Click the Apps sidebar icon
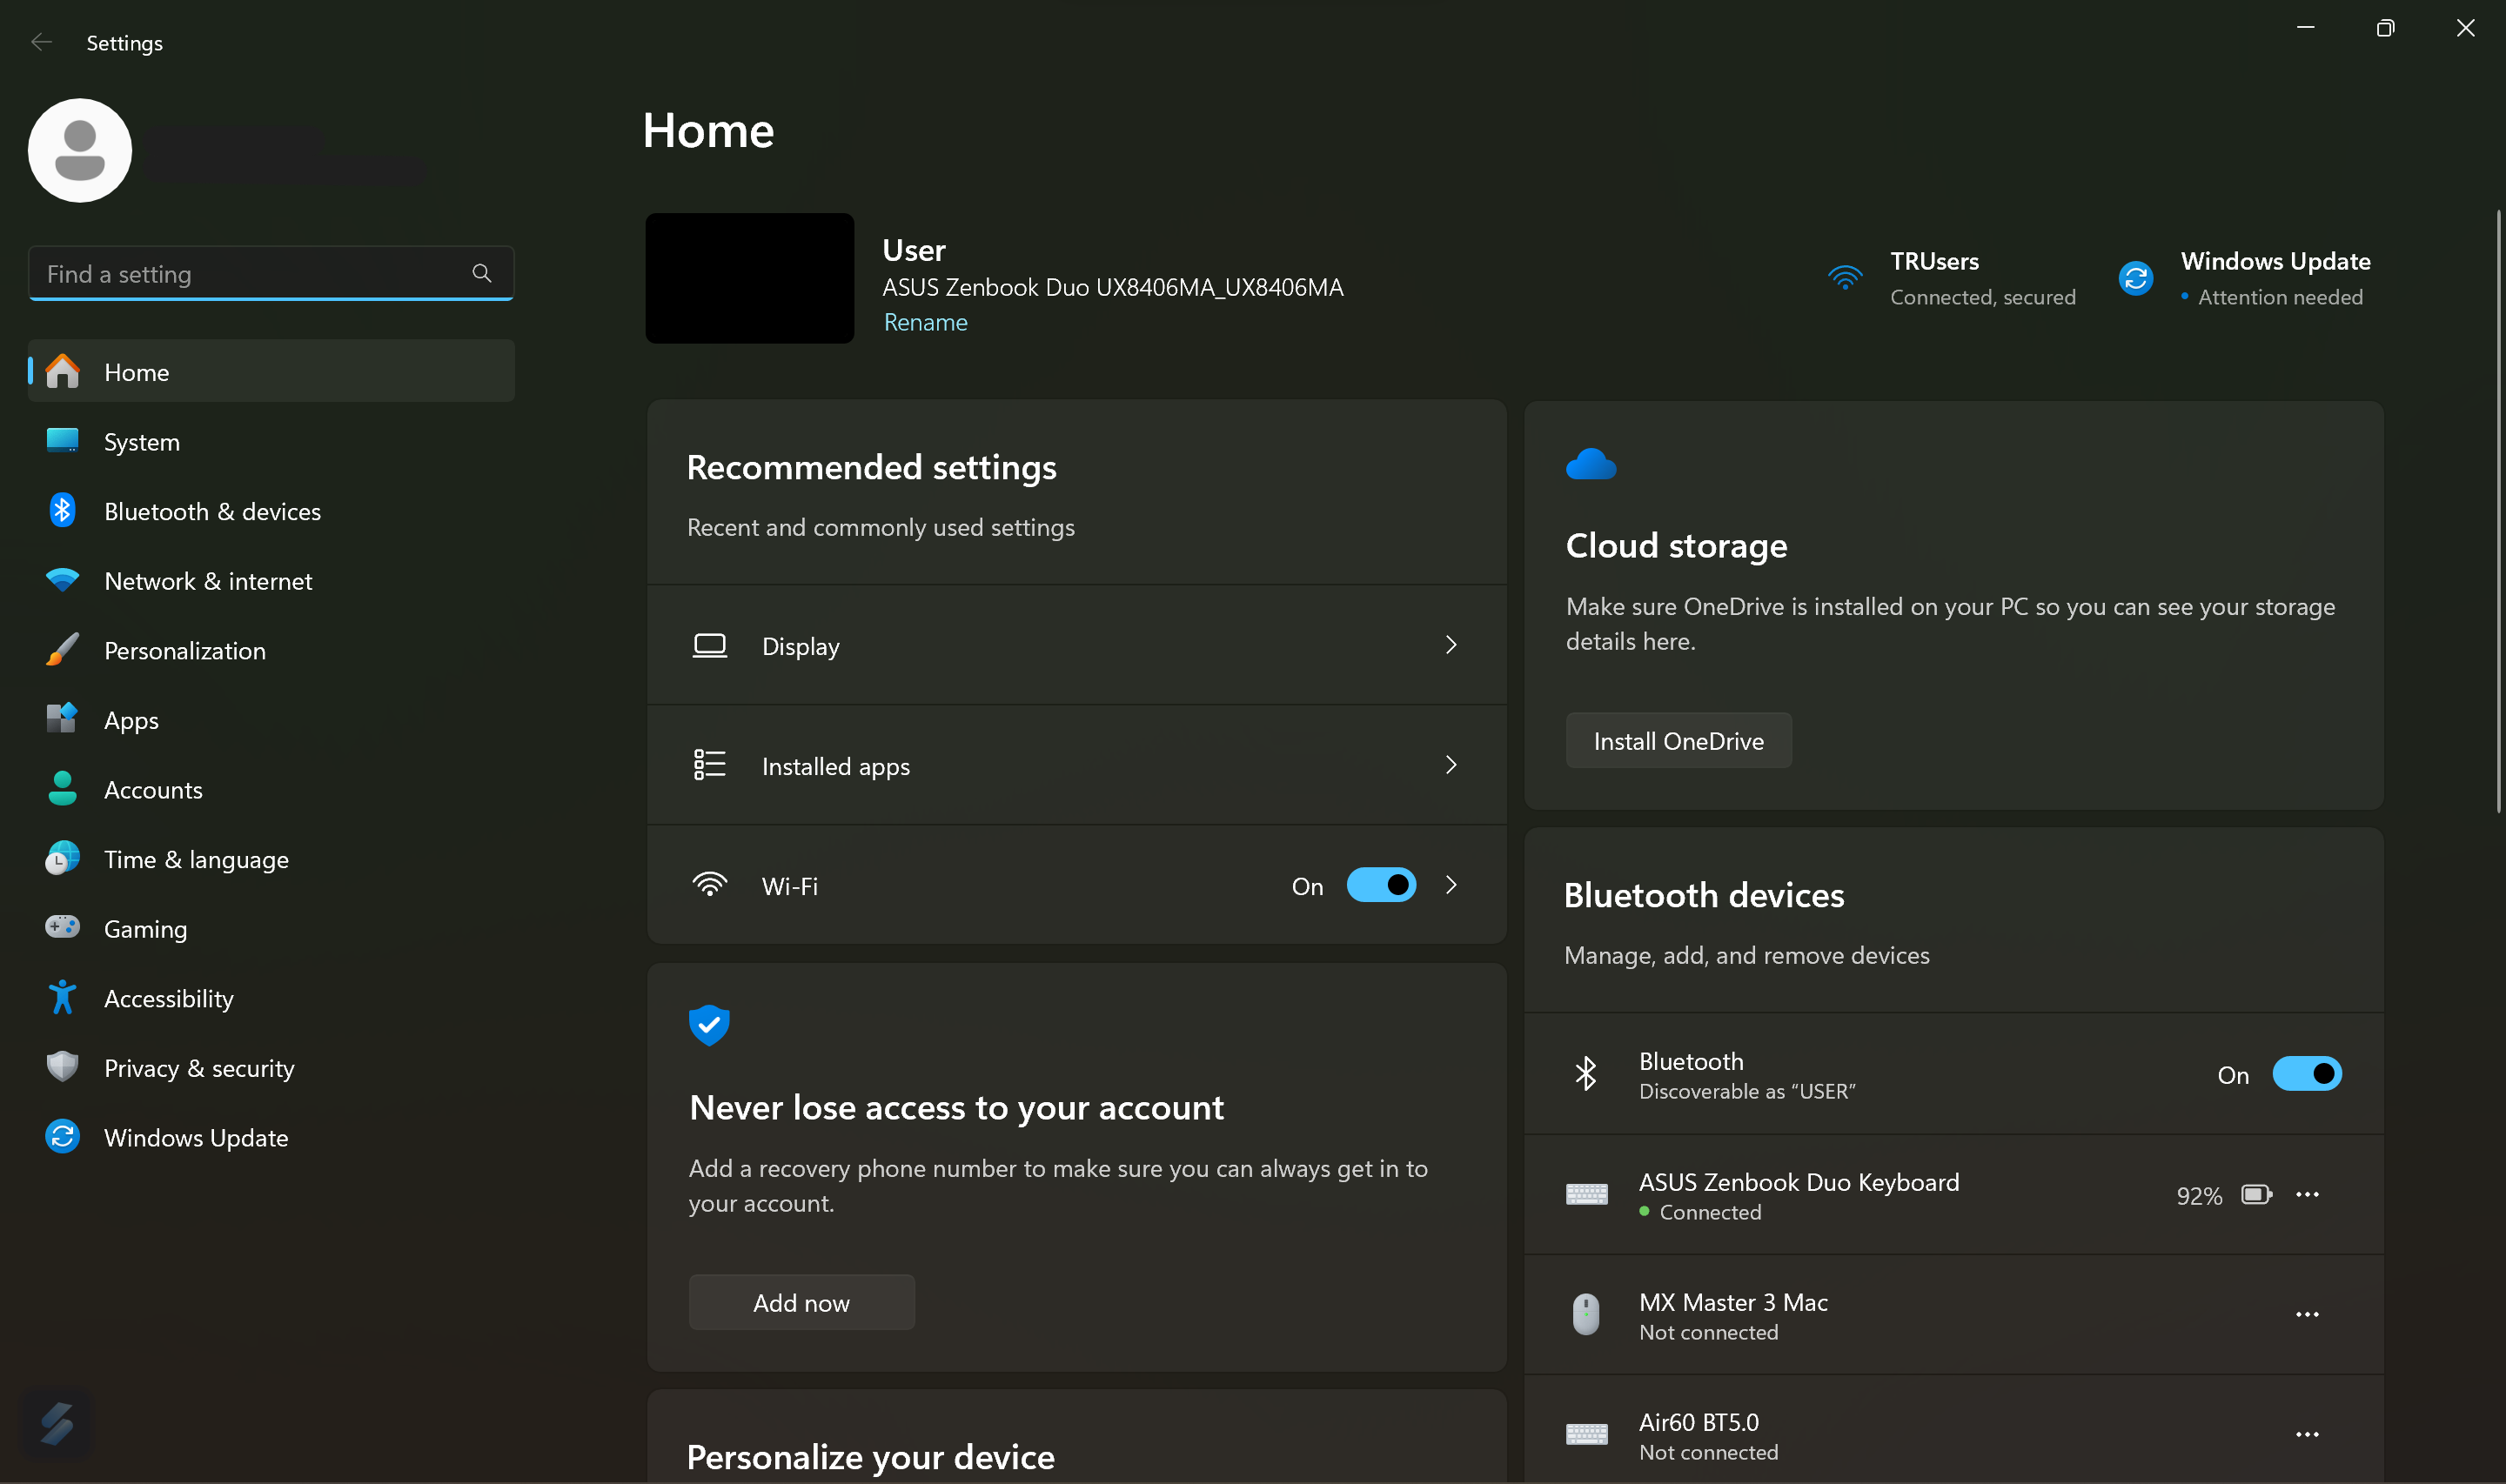Image resolution: width=2506 pixels, height=1484 pixels. tap(62, 718)
